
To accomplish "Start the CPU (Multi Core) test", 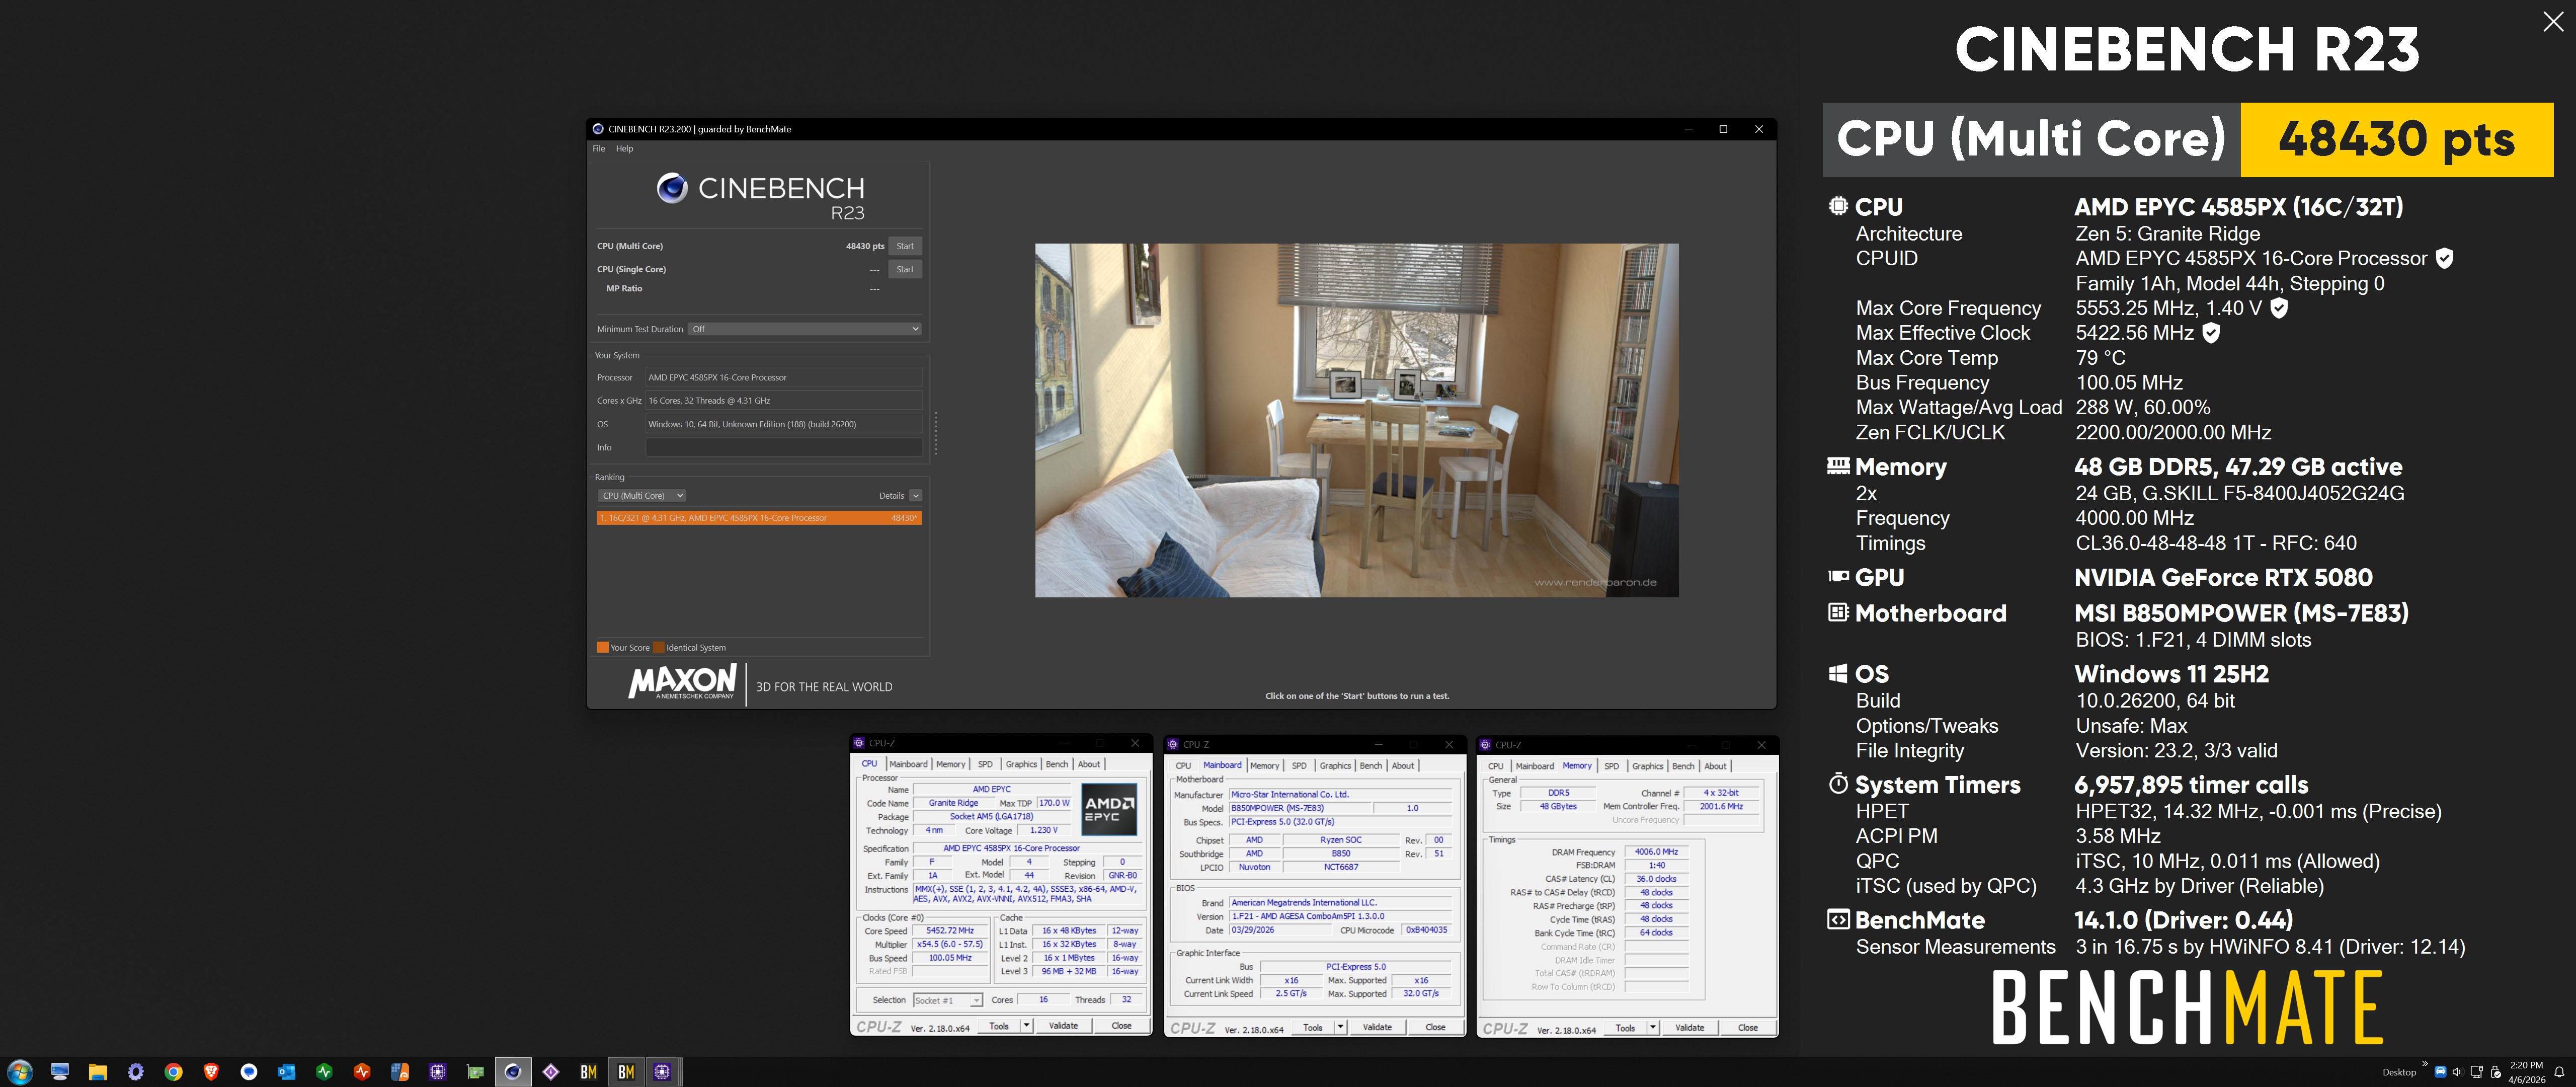I will pos(904,246).
